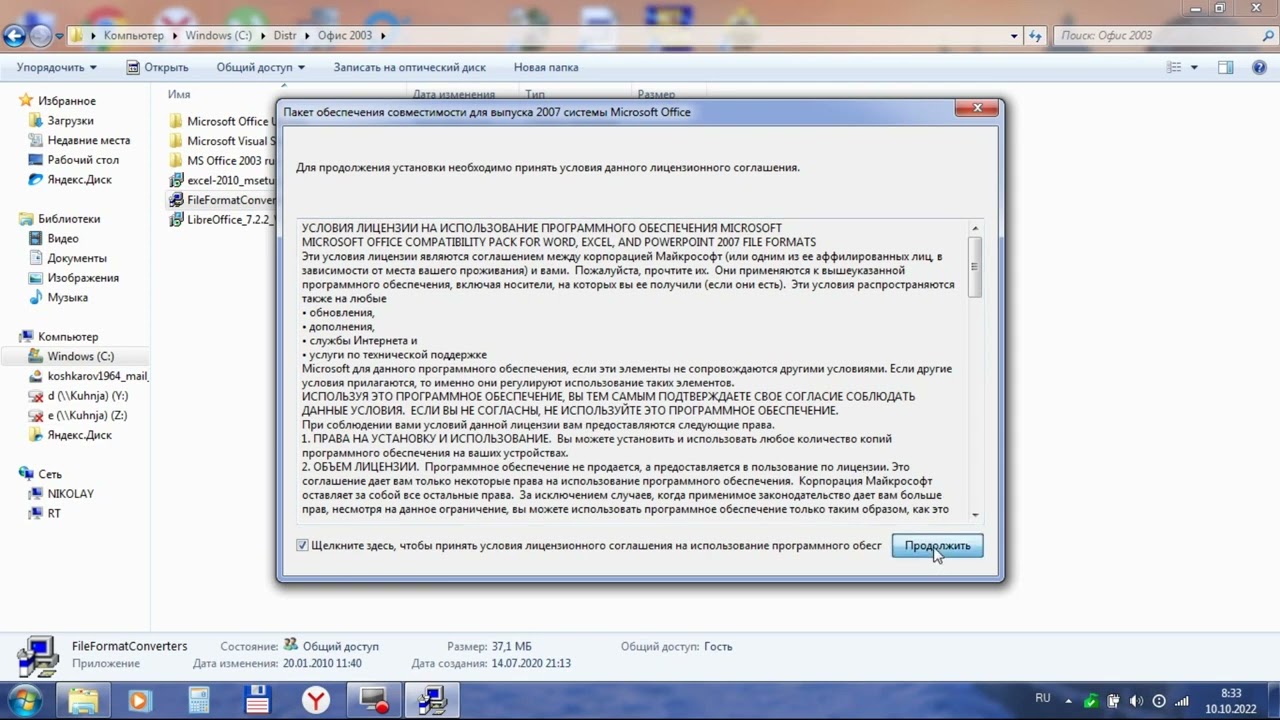The width and height of the screenshot is (1280, 720).
Task: Toggle the preview pane icon
Action: coord(1226,67)
